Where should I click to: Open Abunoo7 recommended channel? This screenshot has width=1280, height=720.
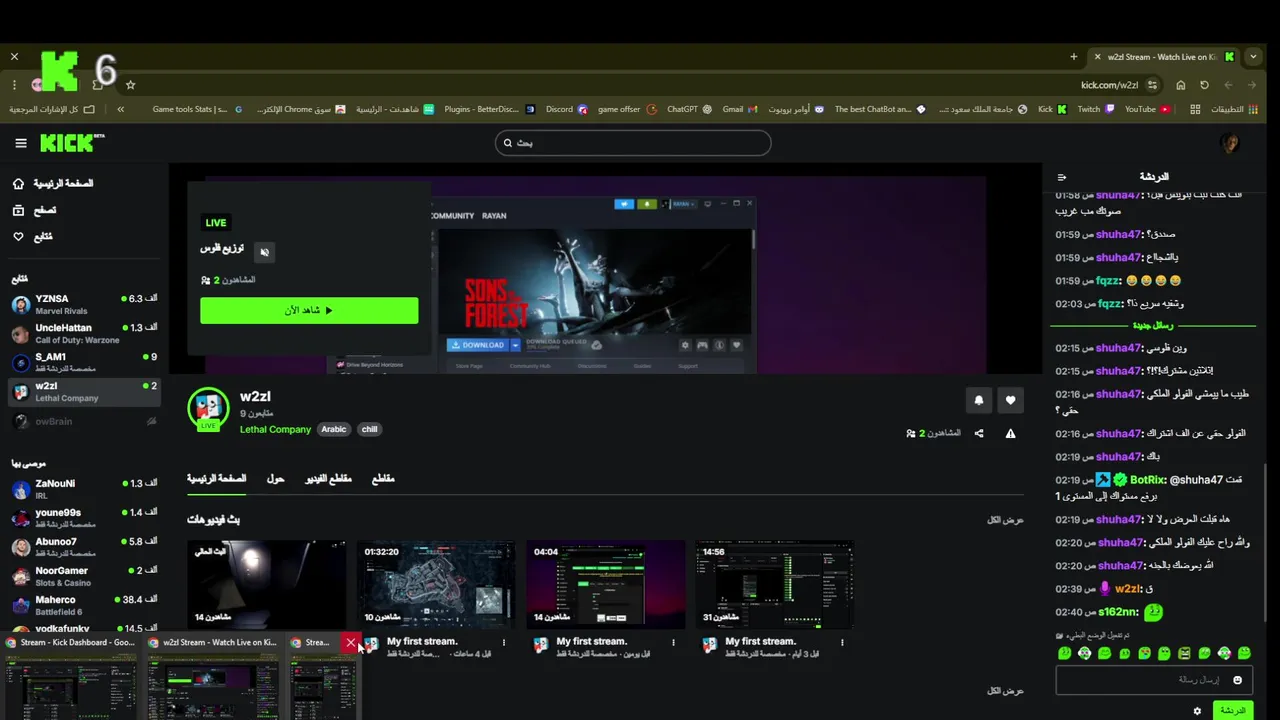[84, 547]
